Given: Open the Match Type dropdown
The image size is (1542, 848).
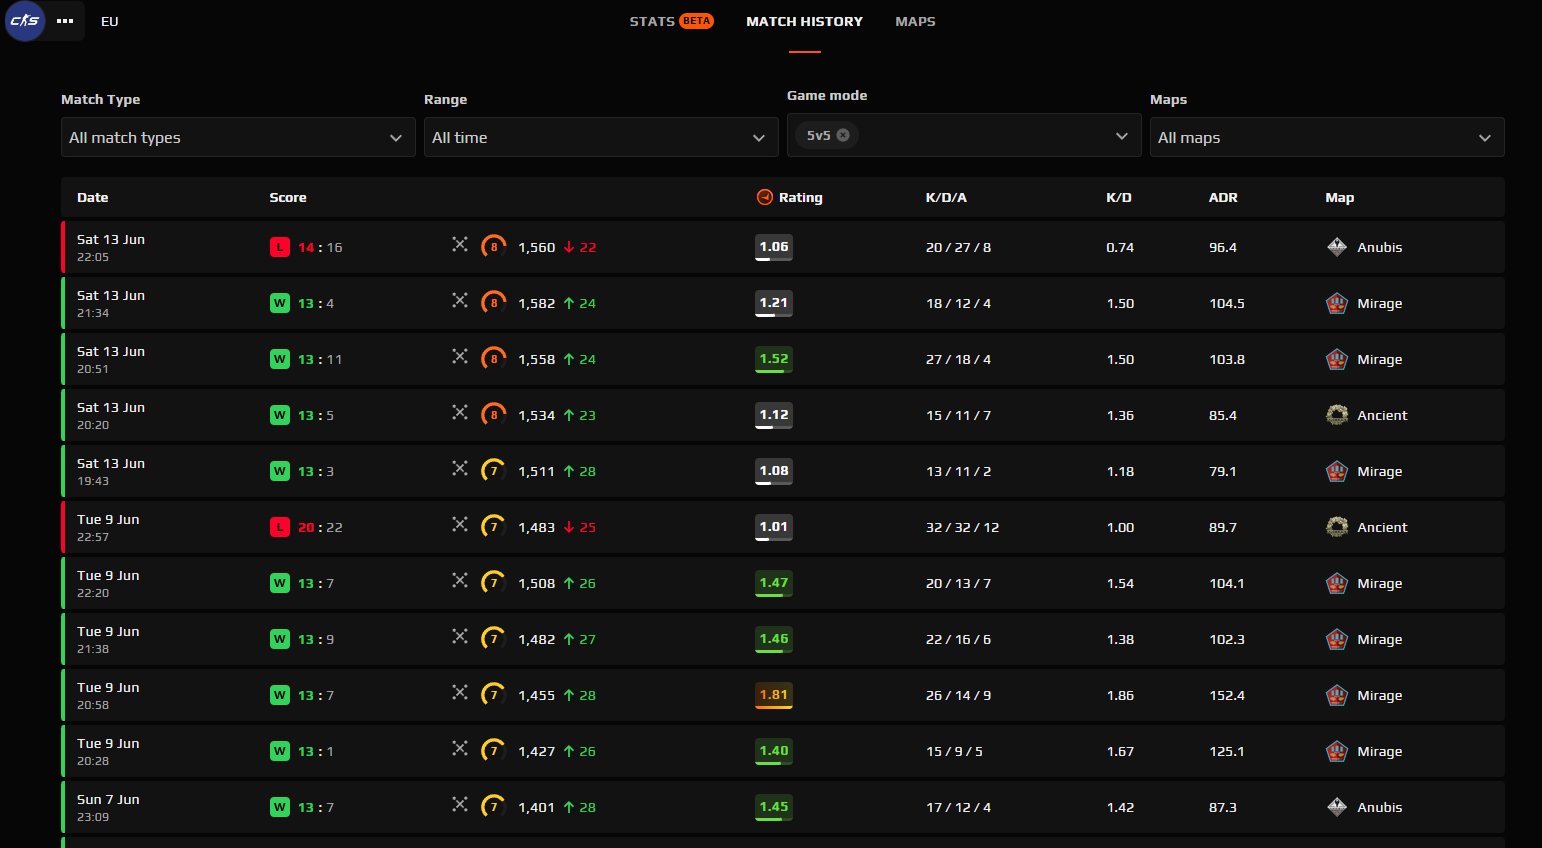Looking at the screenshot, I should coord(238,137).
